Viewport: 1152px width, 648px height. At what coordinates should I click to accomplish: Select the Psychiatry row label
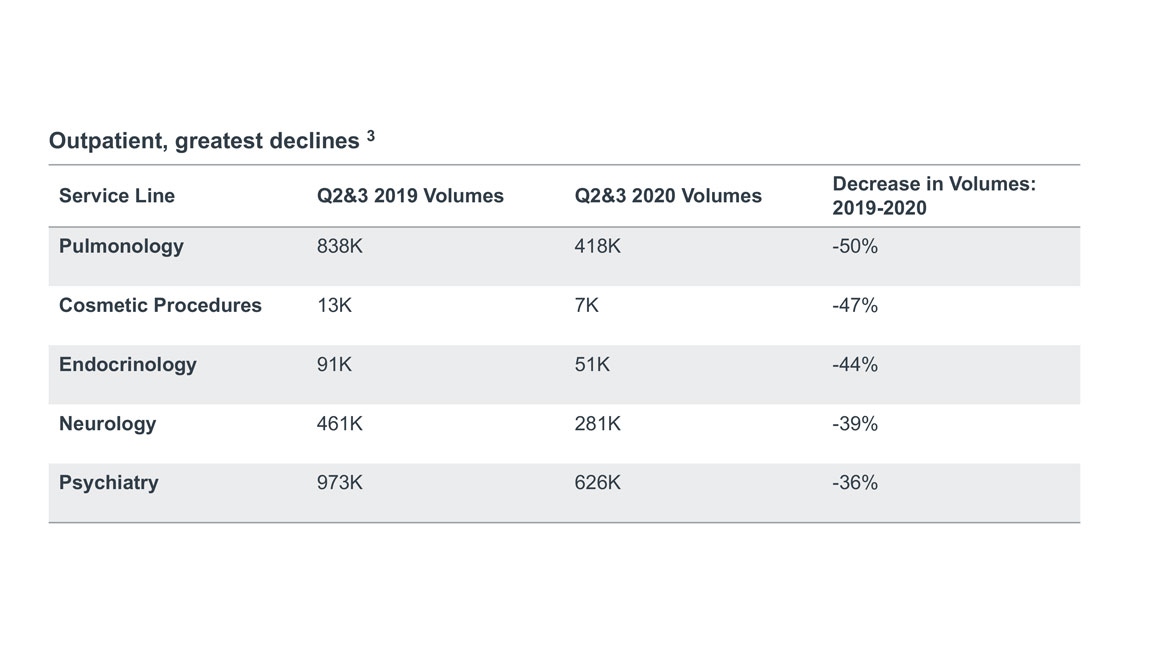[x=109, y=482]
